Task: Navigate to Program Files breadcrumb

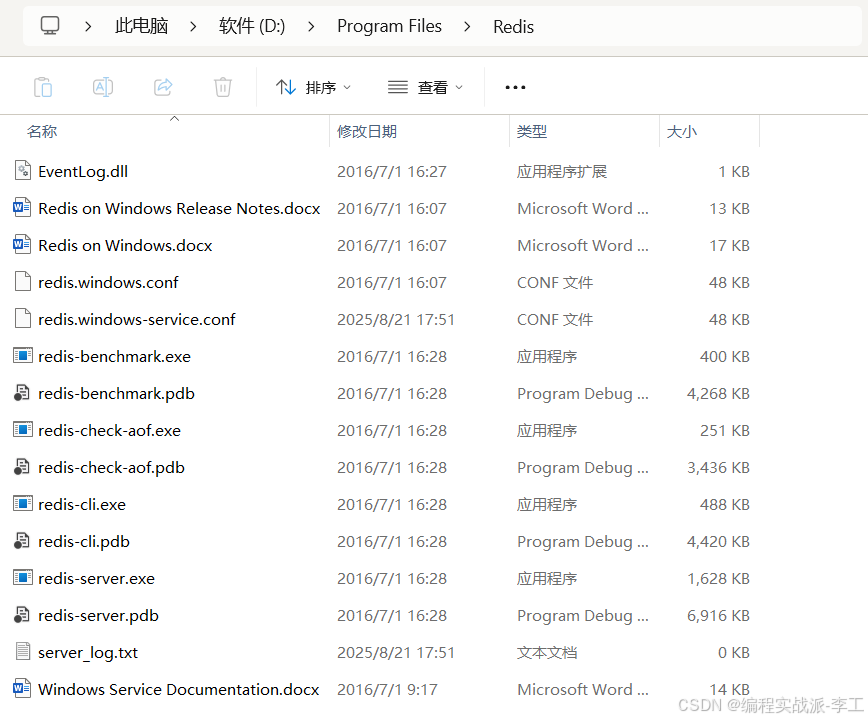Action: pyautogui.click(x=389, y=26)
